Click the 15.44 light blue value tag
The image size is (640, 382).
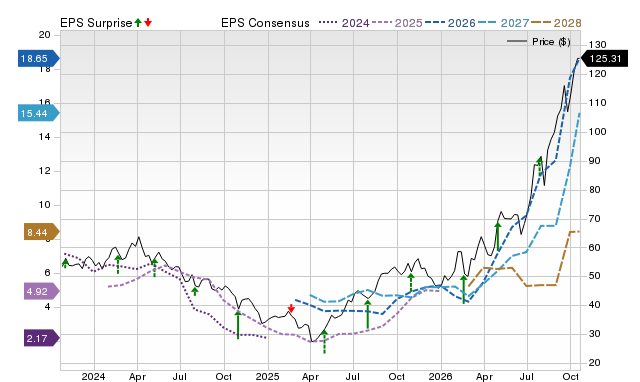tap(39, 113)
